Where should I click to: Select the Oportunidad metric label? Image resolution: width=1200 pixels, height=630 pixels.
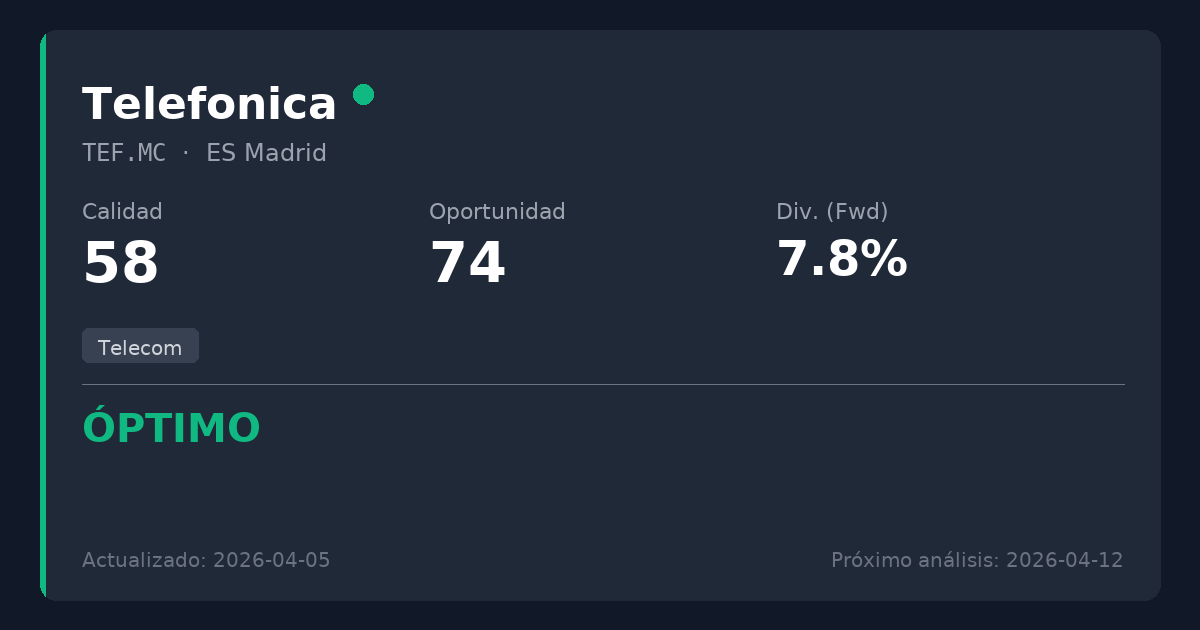tap(497, 212)
